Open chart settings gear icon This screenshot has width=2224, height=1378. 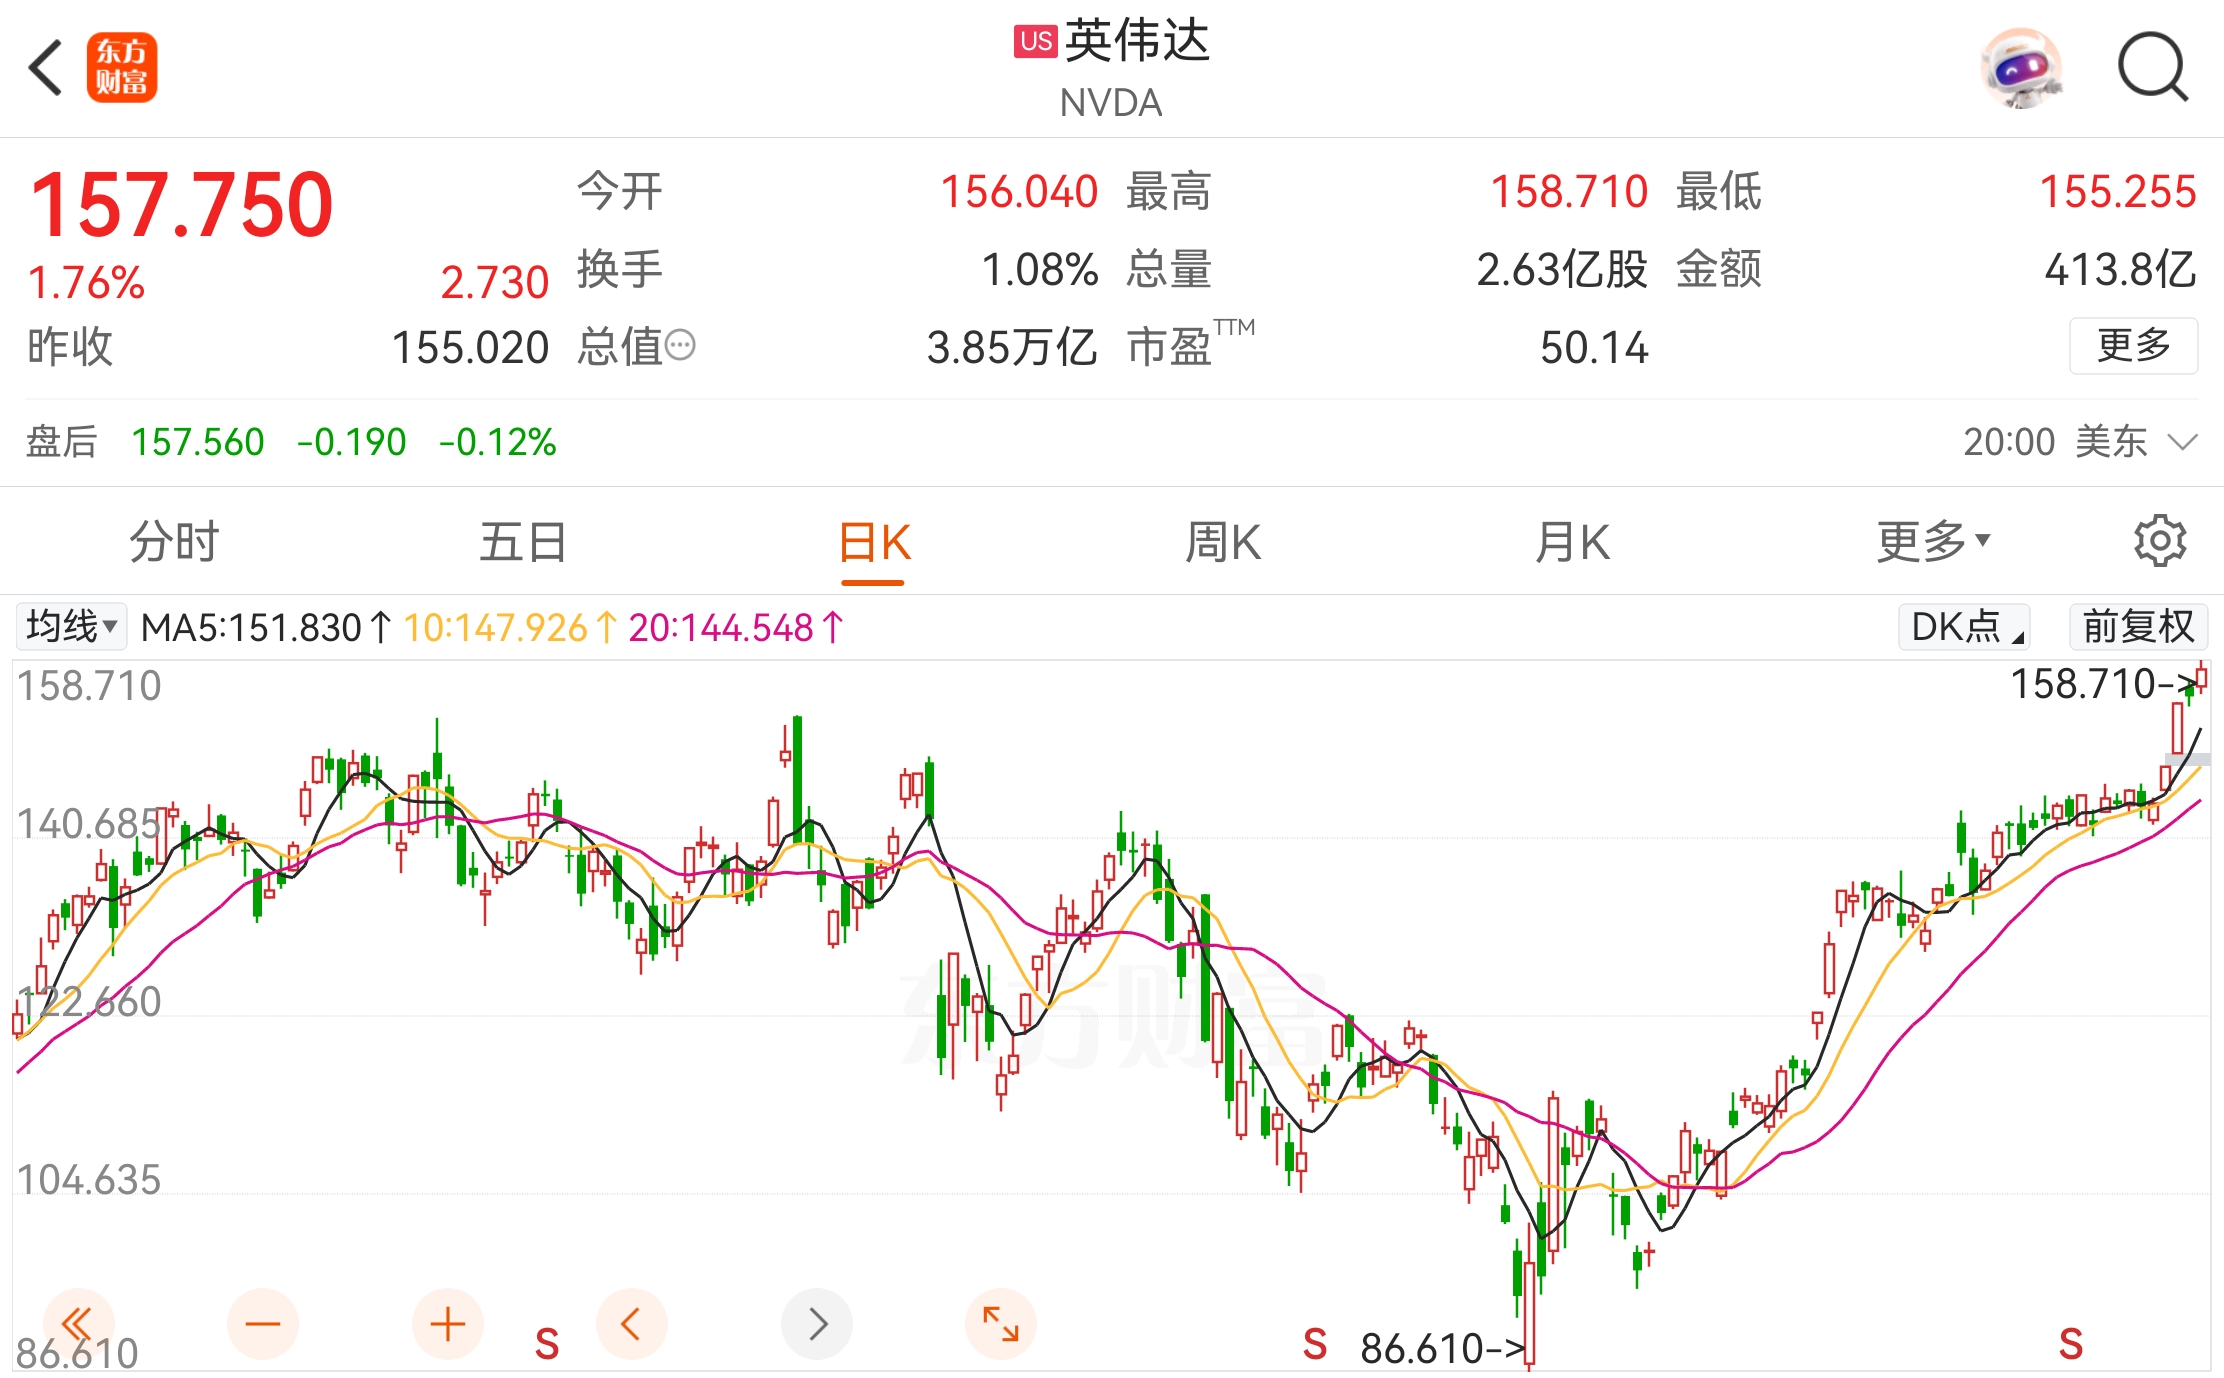tap(2160, 542)
